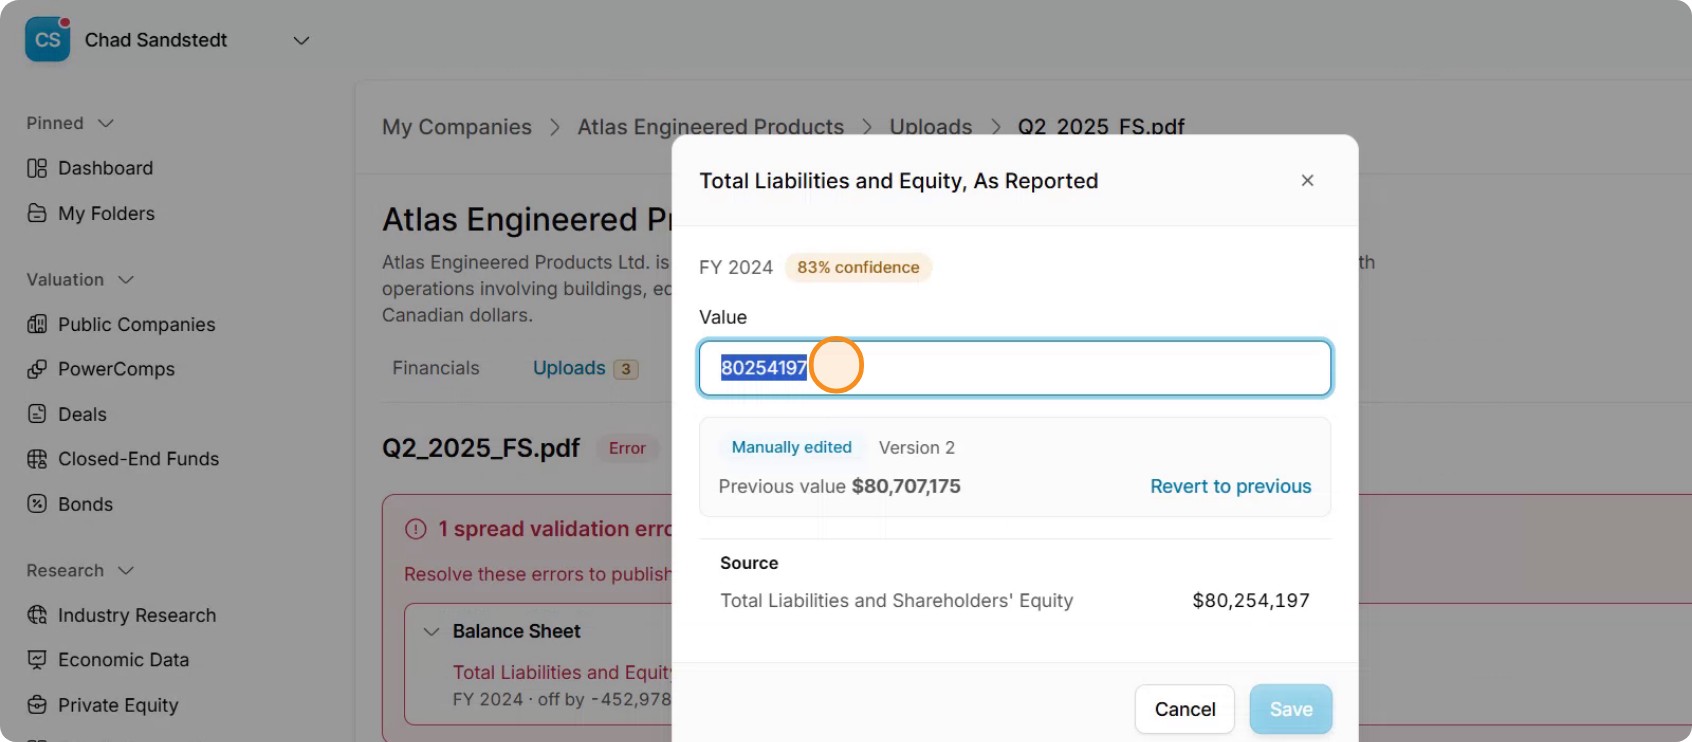Click the Version 2 label
This screenshot has width=1692, height=742.
(917, 447)
